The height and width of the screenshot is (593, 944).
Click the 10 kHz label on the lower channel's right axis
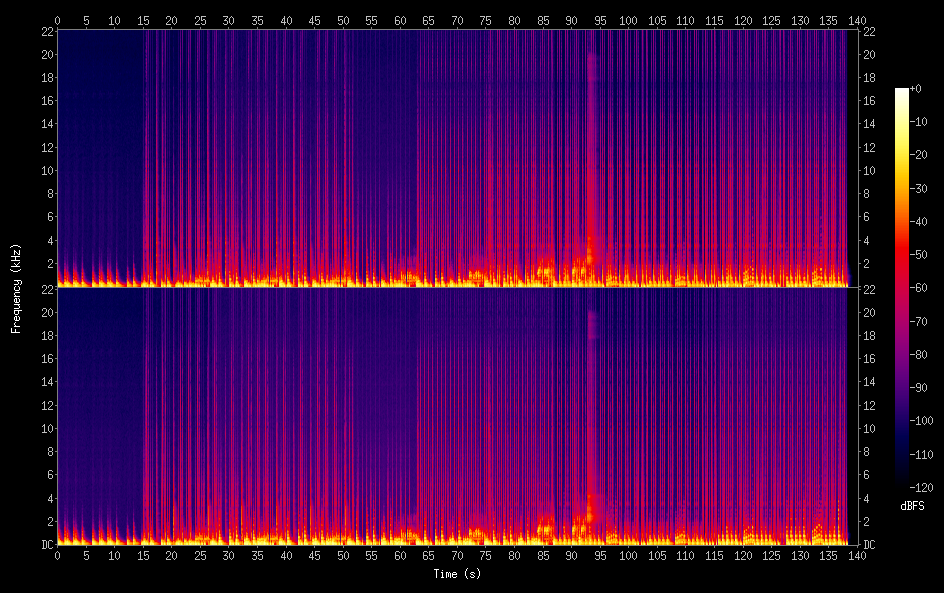pyautogui.click(x=869, y=429)
